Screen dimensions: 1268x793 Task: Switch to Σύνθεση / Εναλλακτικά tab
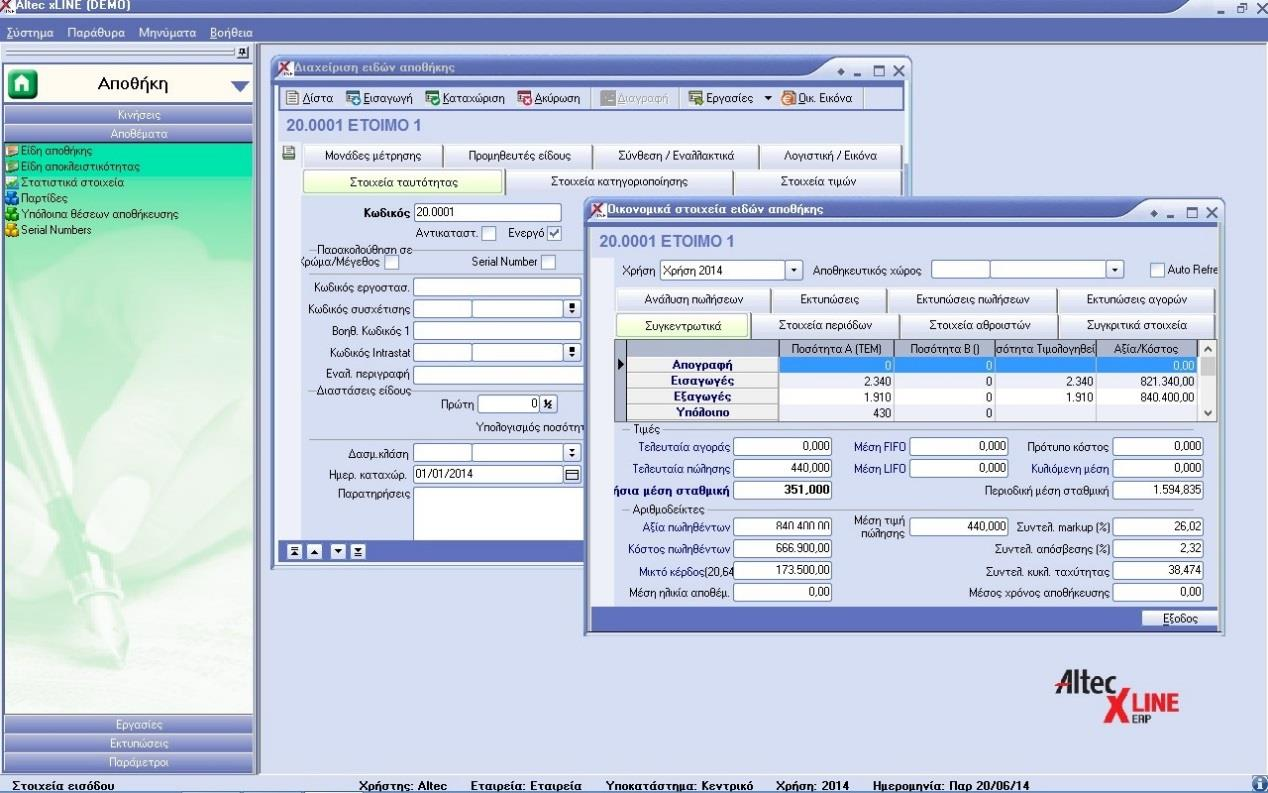pyautogui.click(x=675, y=156)
